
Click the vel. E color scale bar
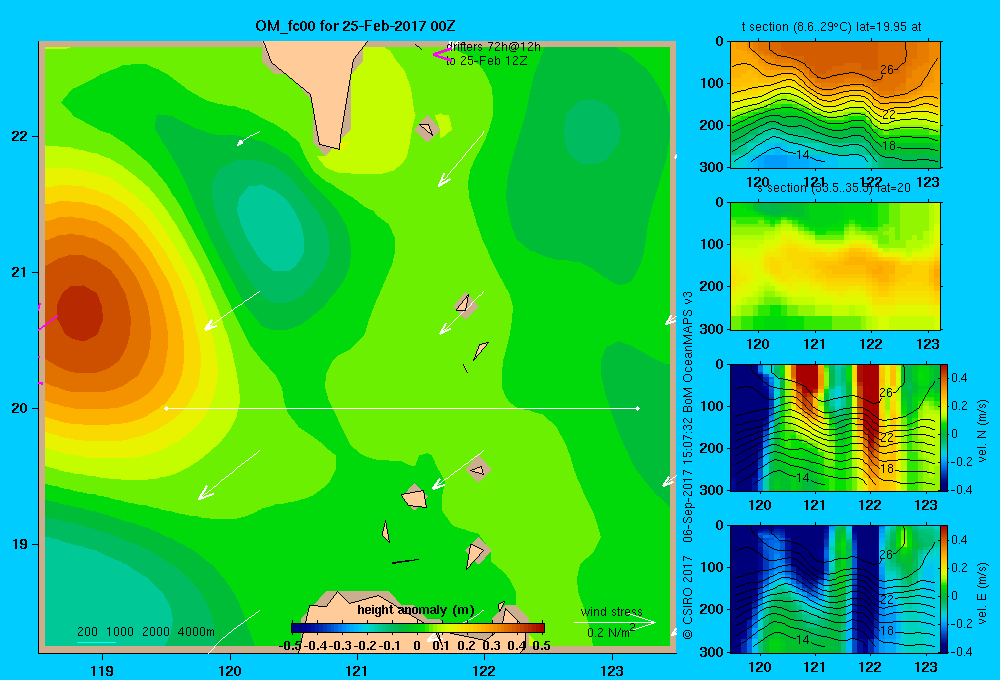point(945,589)
